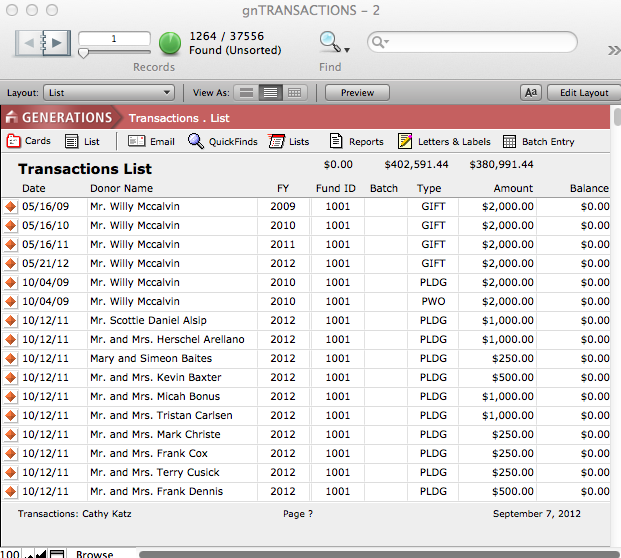Click the Preview button

357,92
